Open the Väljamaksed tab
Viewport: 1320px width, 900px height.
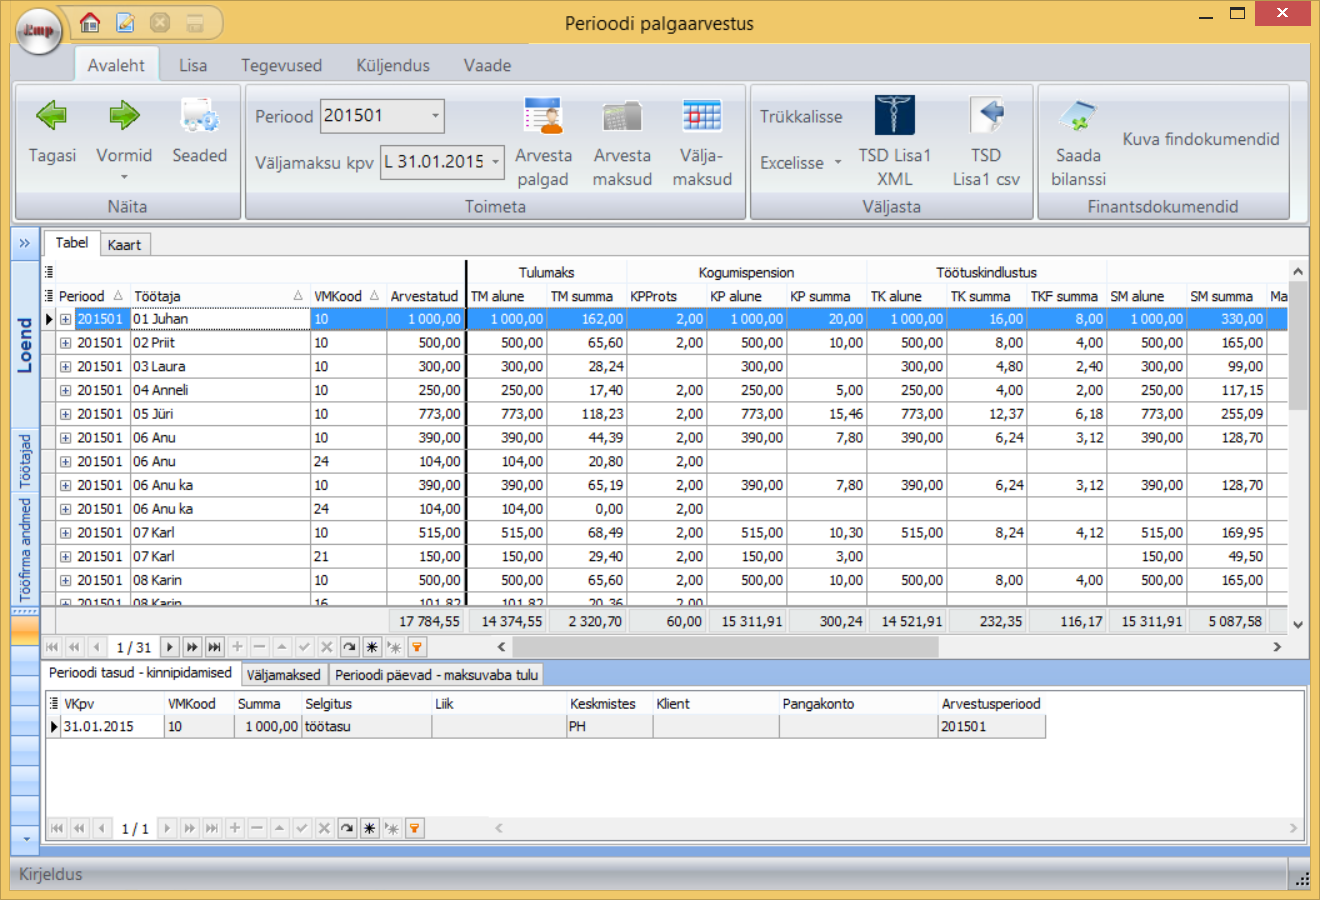[283, 675]
